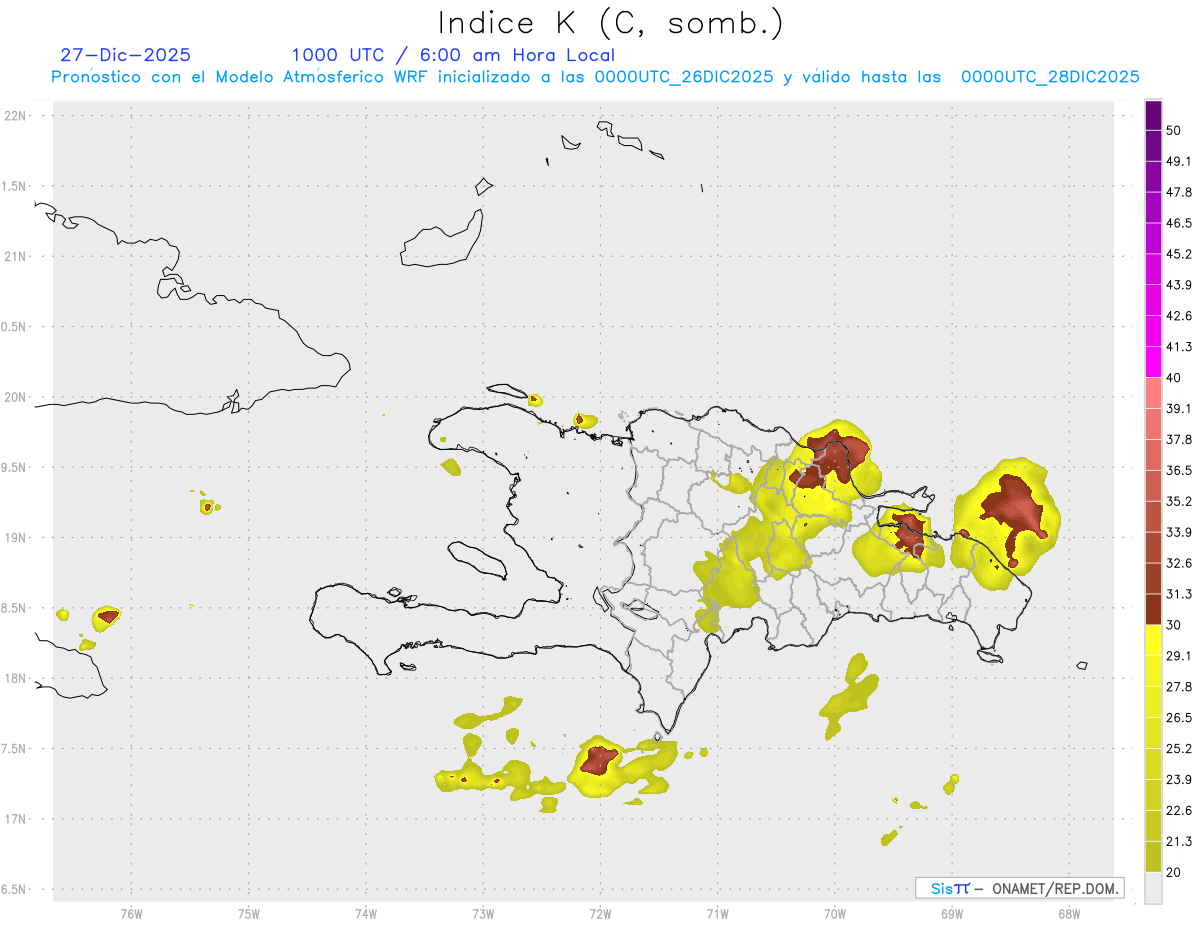
Task: Click the longitude label "73W"
Action: (x=483, y=914)
